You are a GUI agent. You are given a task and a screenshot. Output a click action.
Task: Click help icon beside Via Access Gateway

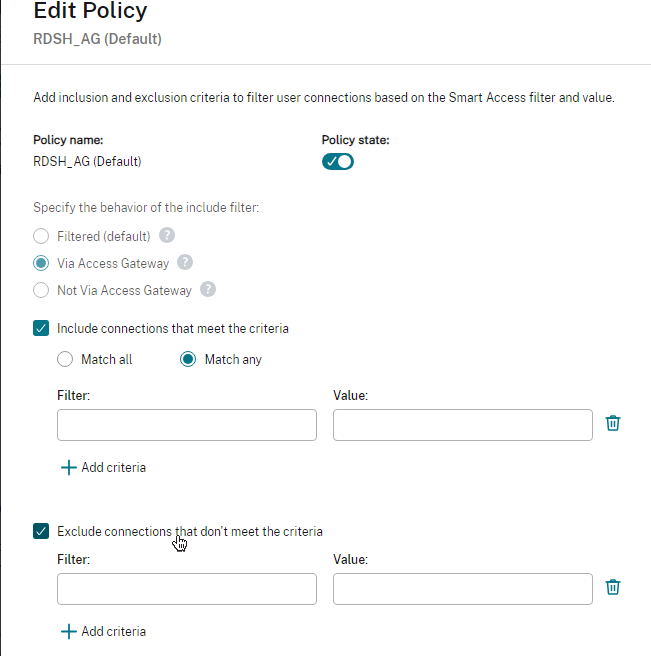coord(185,263)
